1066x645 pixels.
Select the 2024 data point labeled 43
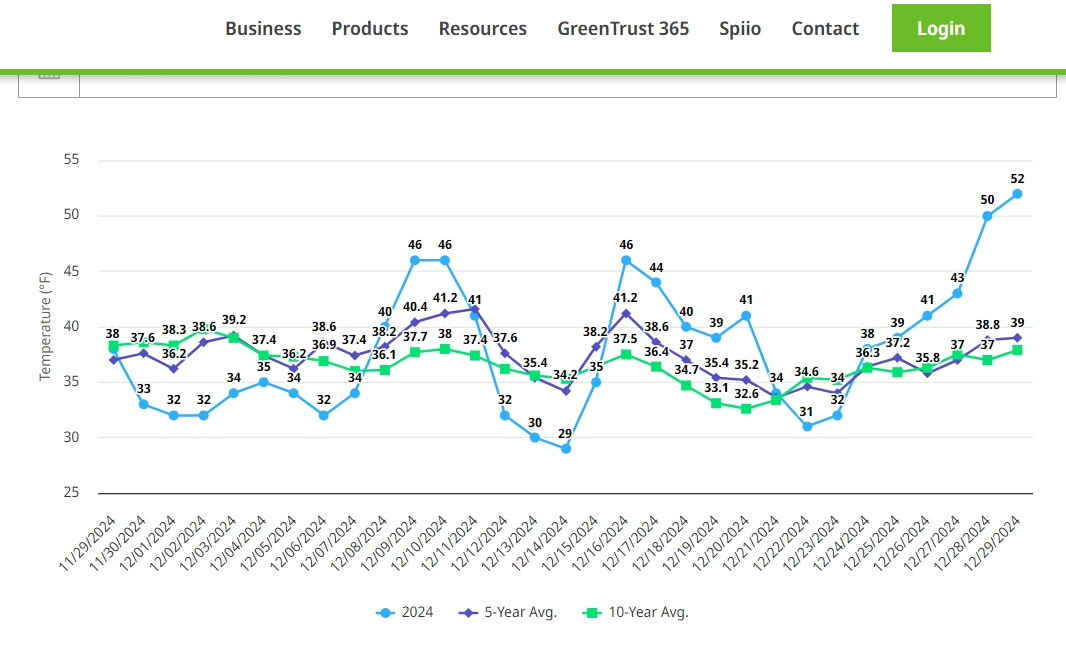point(957,294)
